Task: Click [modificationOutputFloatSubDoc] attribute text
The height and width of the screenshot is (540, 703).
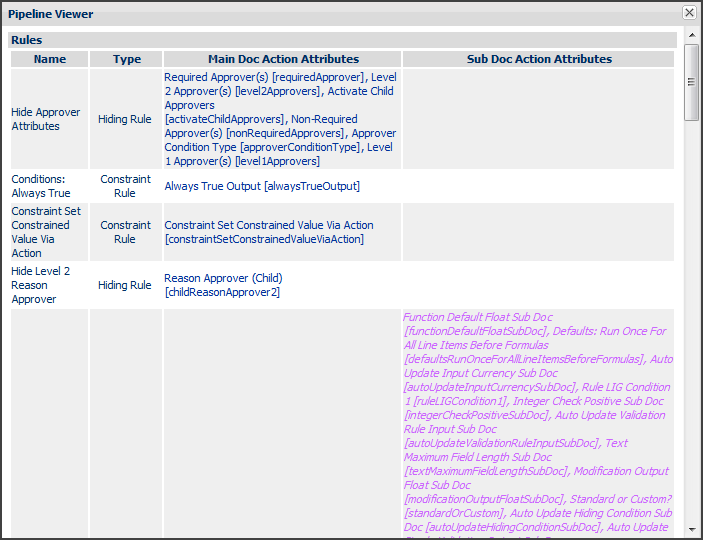Action: coord(483,499)
